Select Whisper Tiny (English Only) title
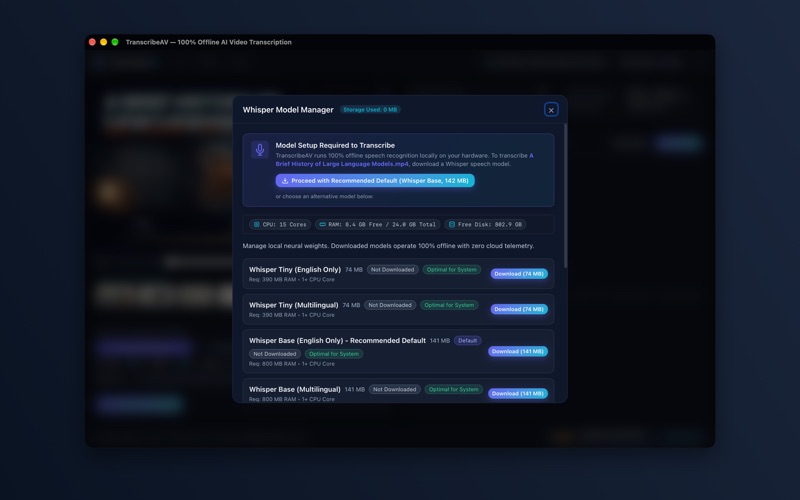This screenshot has width=800, height=500. pos(295,269)
